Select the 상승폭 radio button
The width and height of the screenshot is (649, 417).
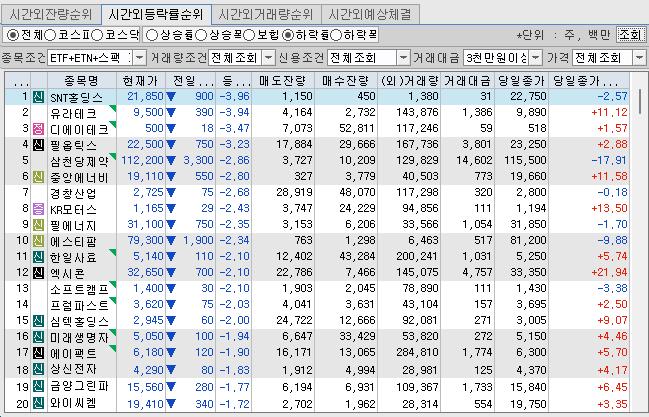[x=201, y=35]
